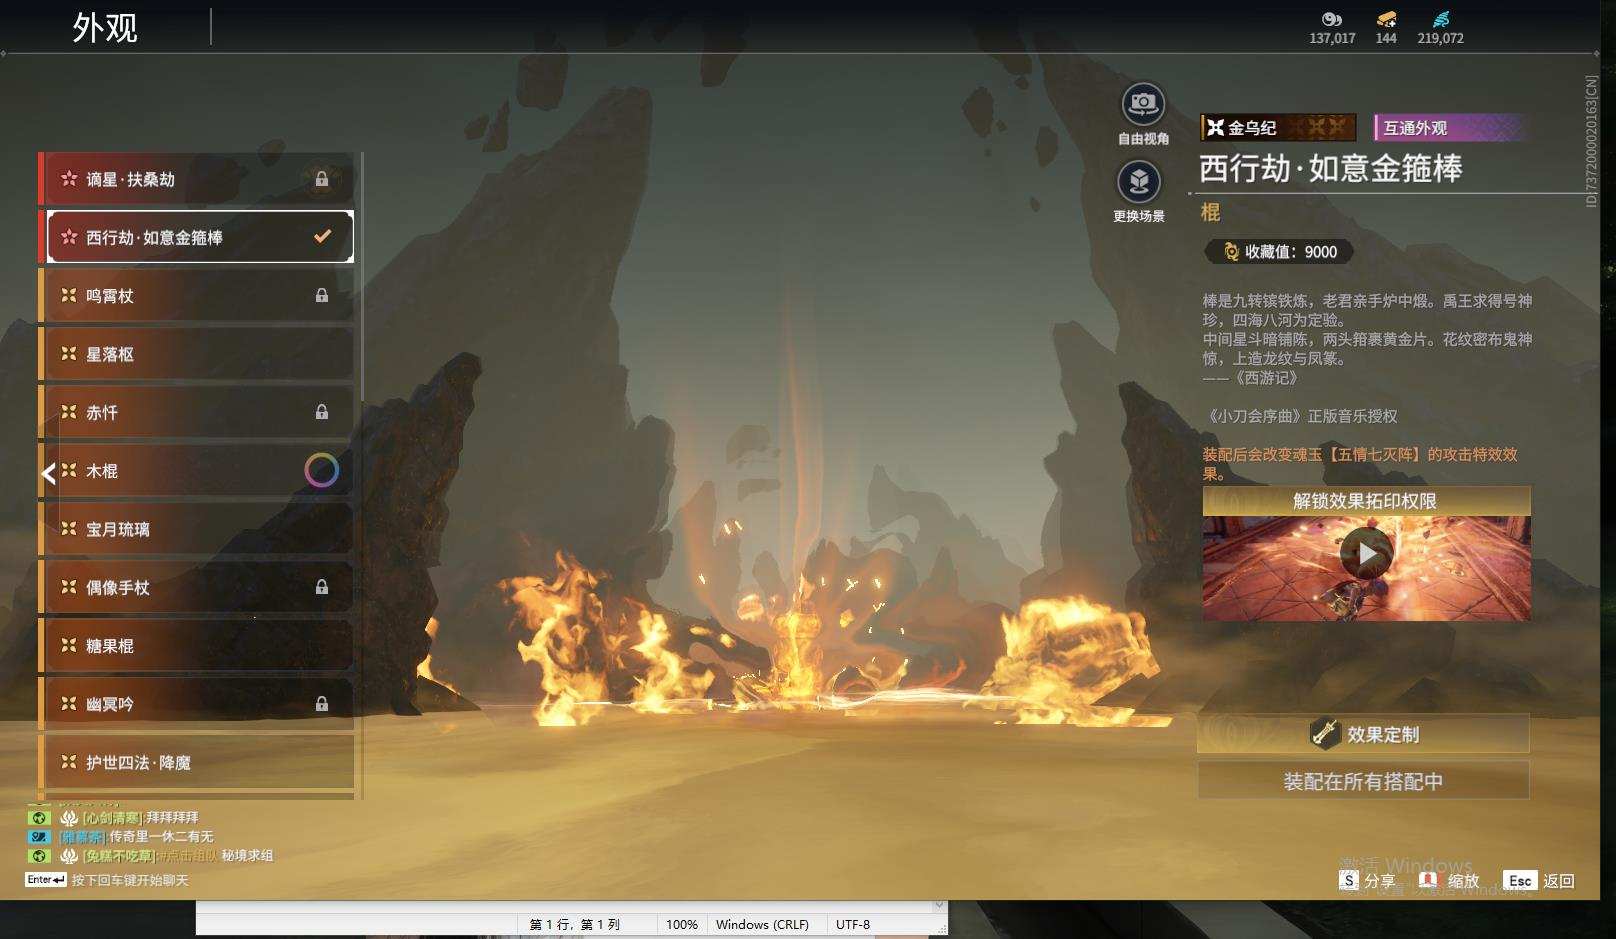Pick the 赤忏 skin row

pos(196,412)
